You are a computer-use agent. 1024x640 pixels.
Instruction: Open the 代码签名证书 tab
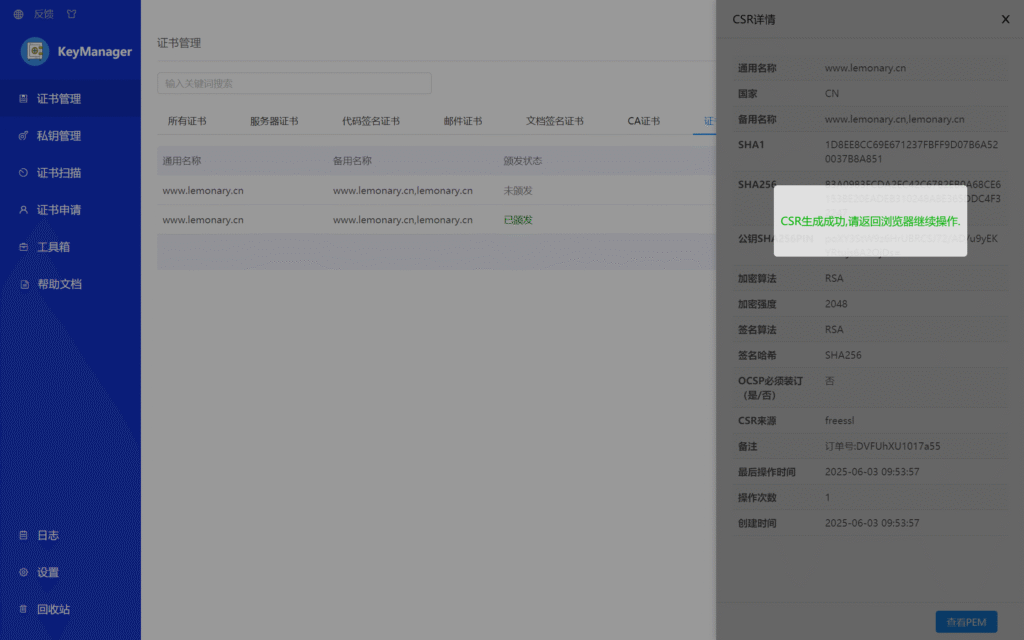(x=370, y=121)
